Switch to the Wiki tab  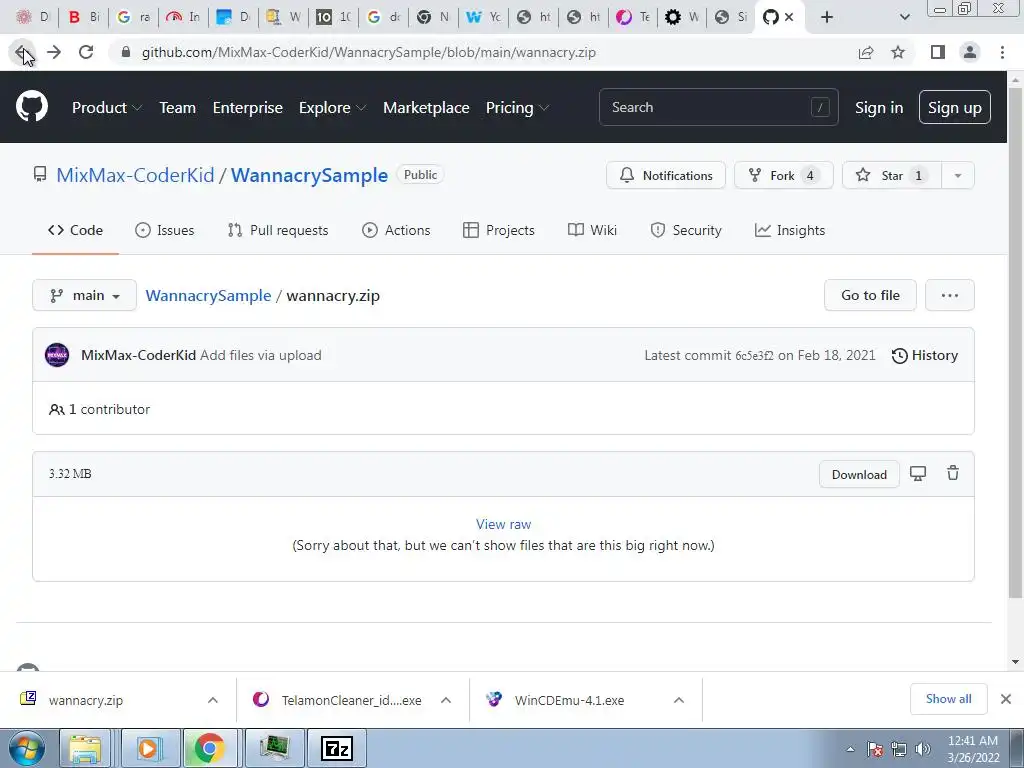pyautogui.click(x=592, y=230)
